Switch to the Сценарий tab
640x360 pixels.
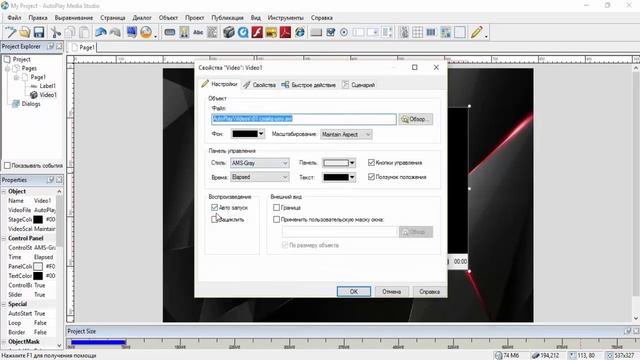[x=358, y=85]
